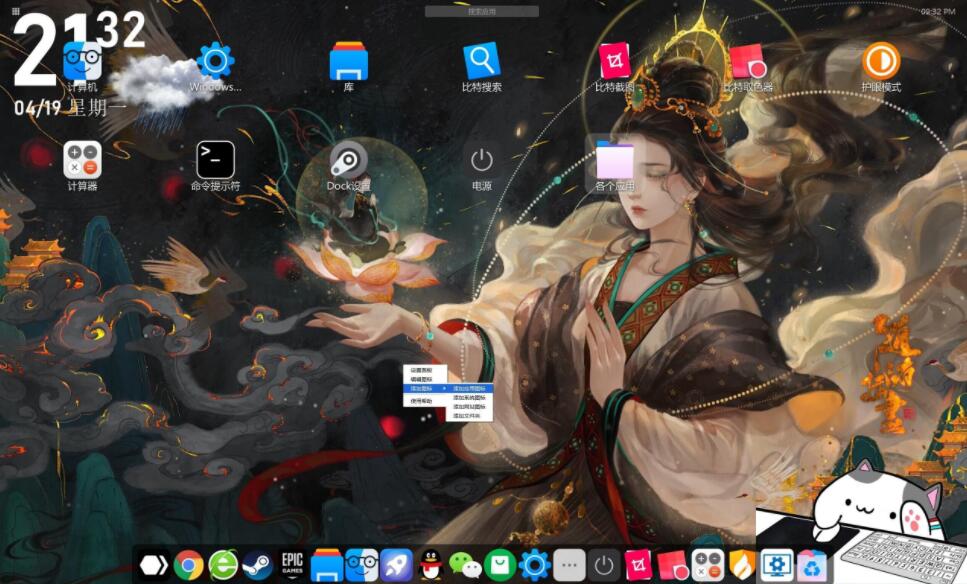Screen dimensions: 967x584
Task: Enable 护眼模式 from its desktop icon
Action: (881, 60)
